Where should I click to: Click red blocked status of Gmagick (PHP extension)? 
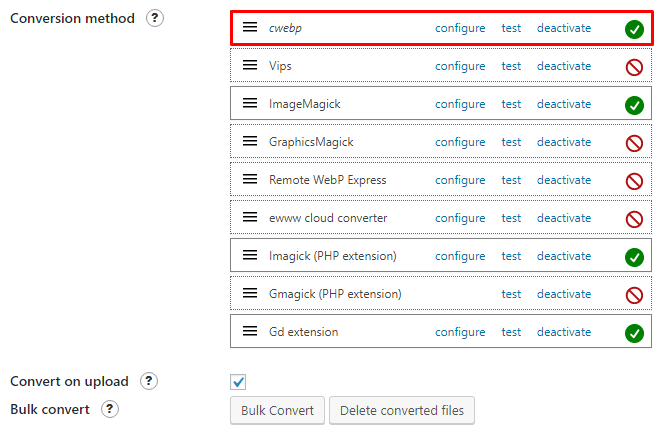pyautogui.click(x=634, y=295)
